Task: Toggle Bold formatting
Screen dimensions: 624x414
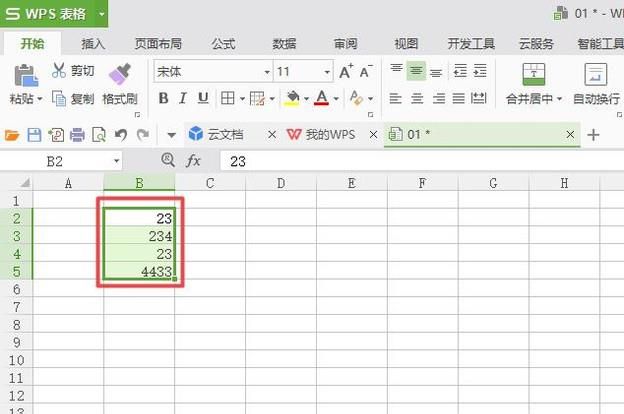Action: click(163, 98)
